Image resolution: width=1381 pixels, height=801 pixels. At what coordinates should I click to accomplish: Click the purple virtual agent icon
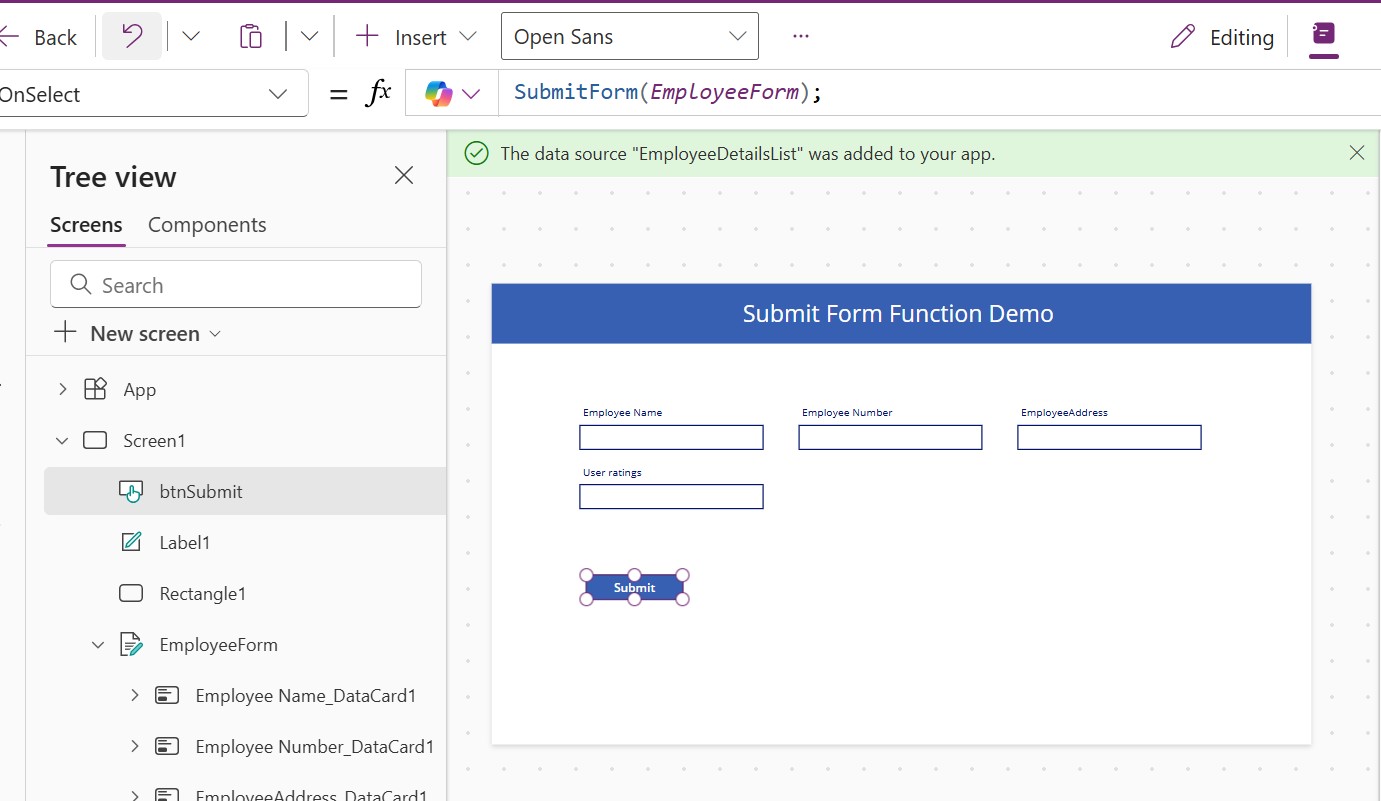pyautogui.click(x=1323, y=35)
